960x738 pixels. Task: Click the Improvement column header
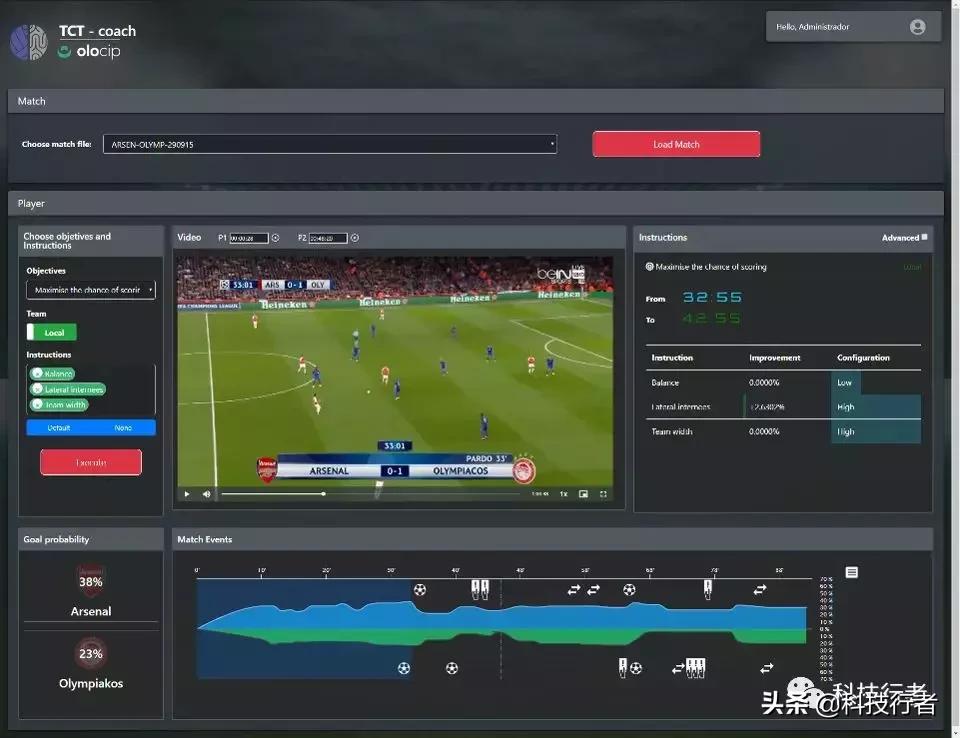pyautogui.click(x=774, y=358)
